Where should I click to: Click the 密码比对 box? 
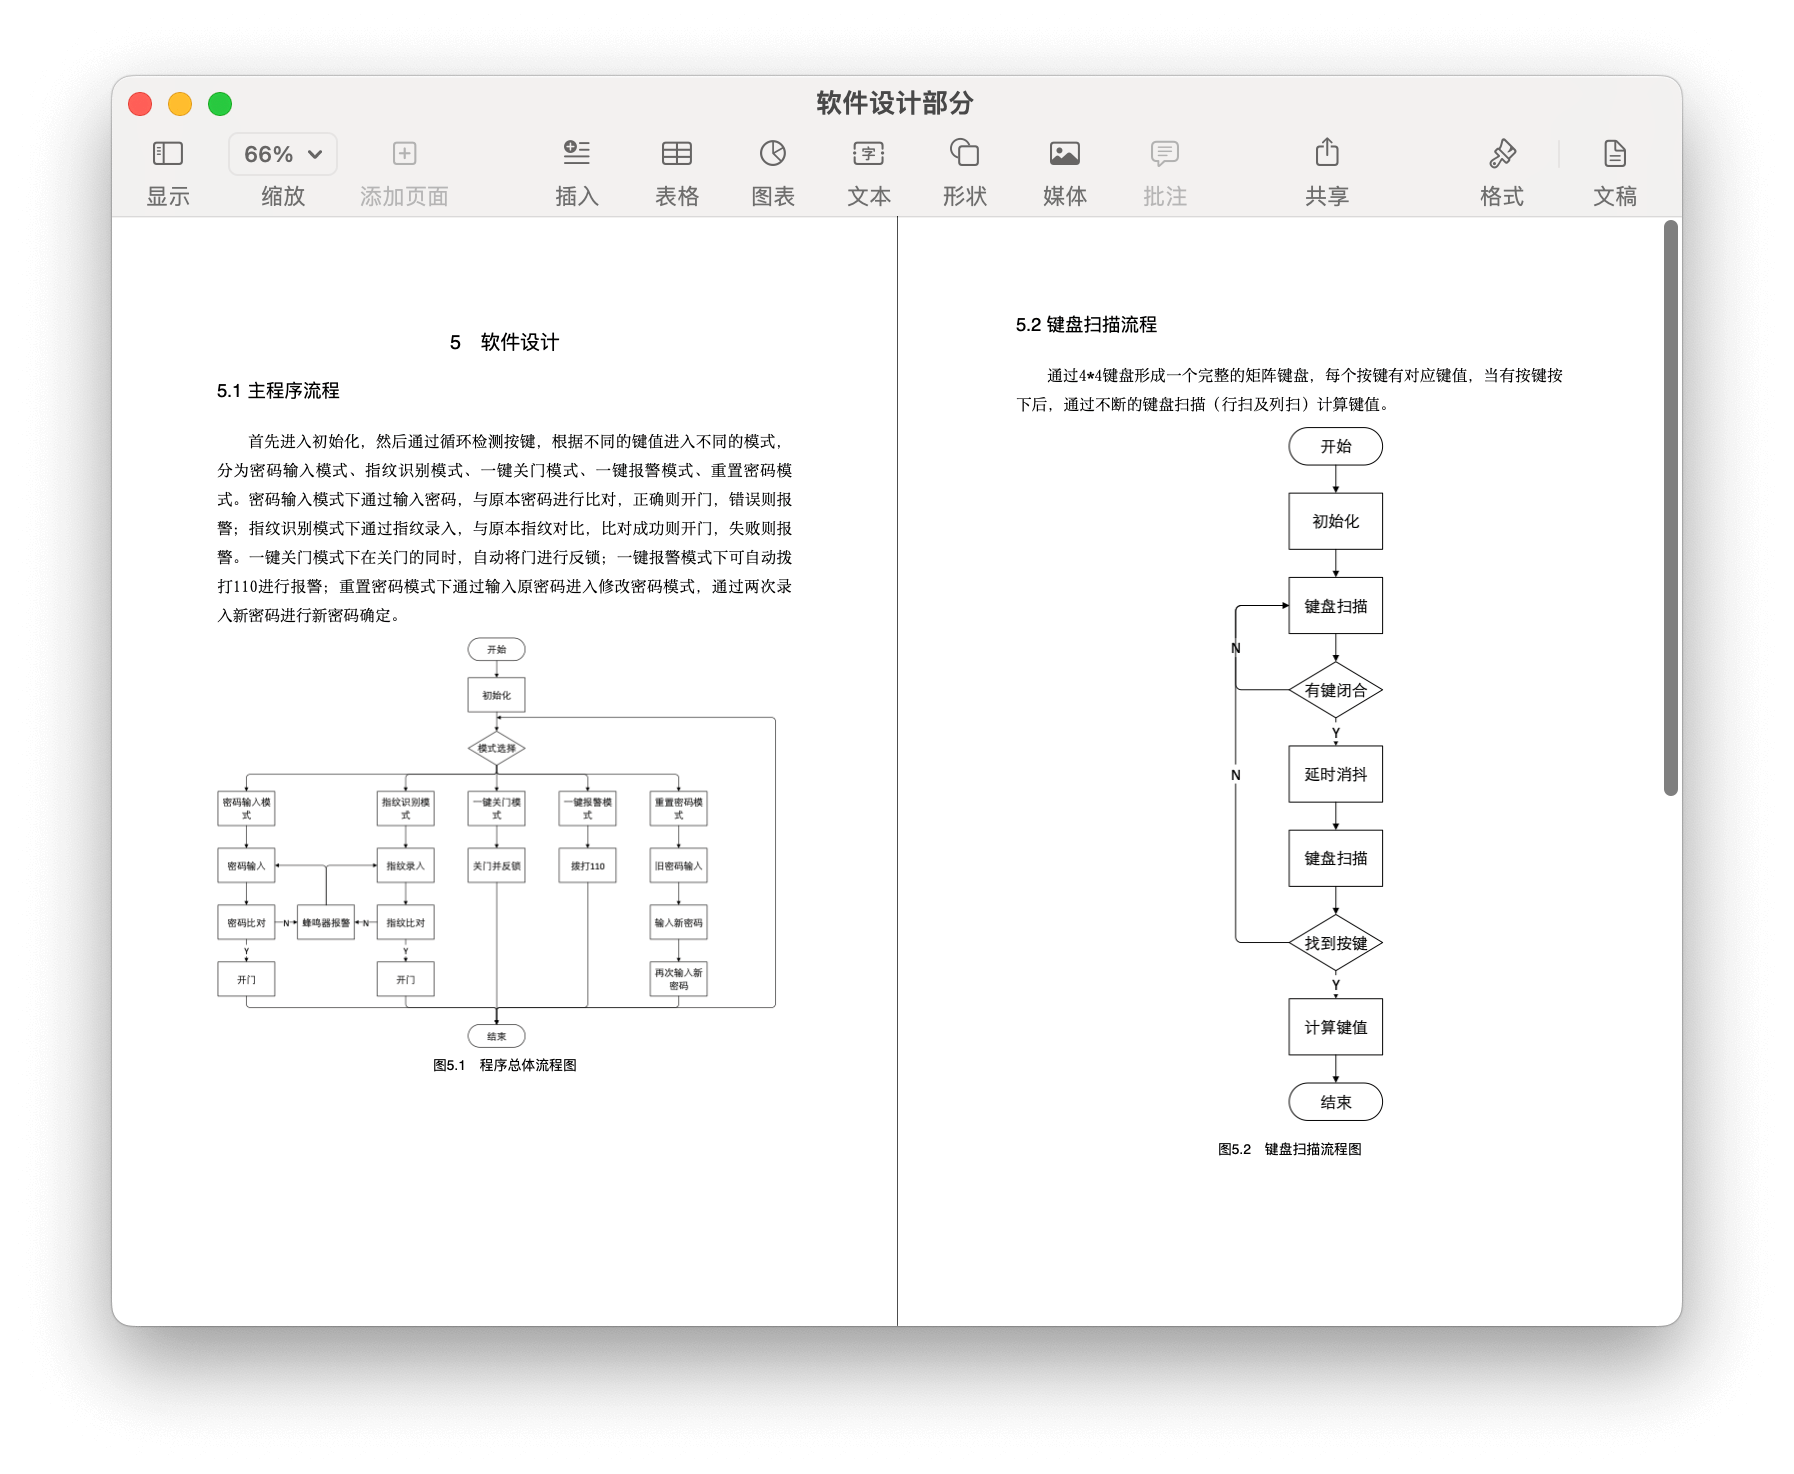point(246,923)
